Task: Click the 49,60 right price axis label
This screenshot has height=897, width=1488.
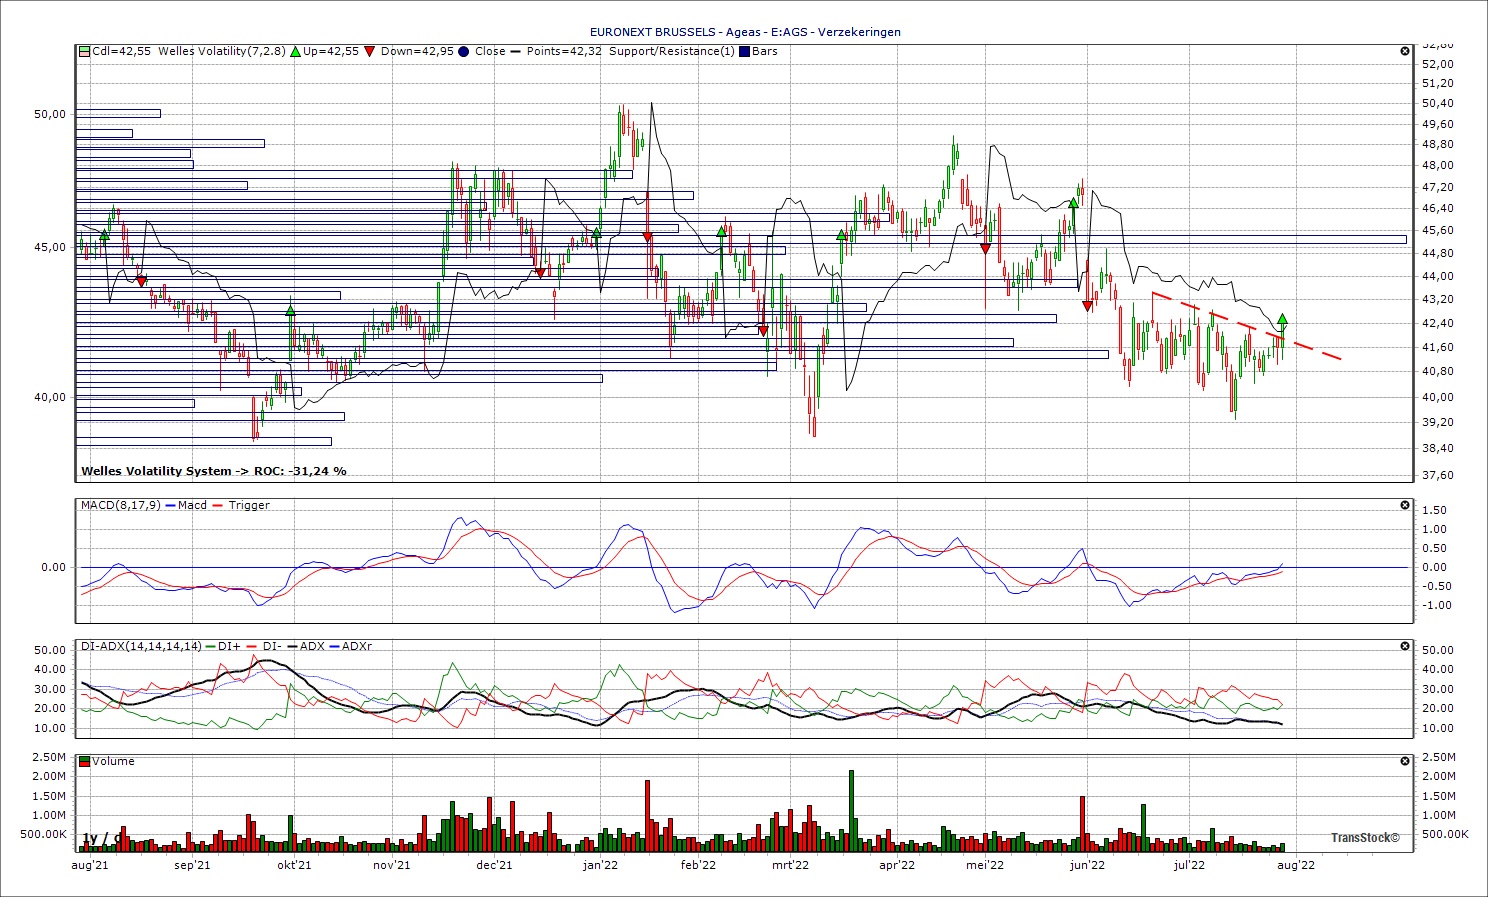Action: [x=1438, y=124]
